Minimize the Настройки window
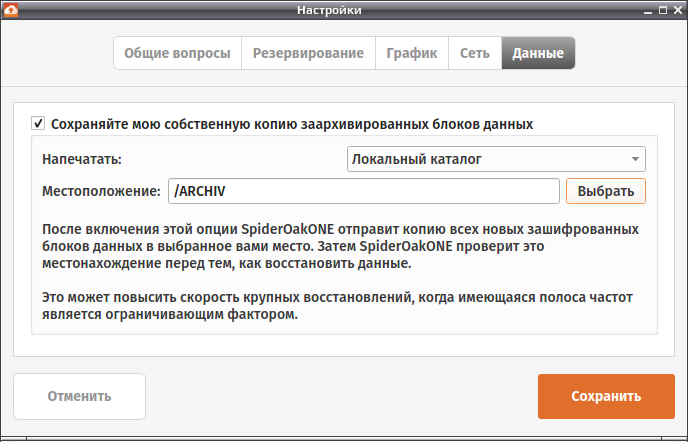 tap(648, 11)
